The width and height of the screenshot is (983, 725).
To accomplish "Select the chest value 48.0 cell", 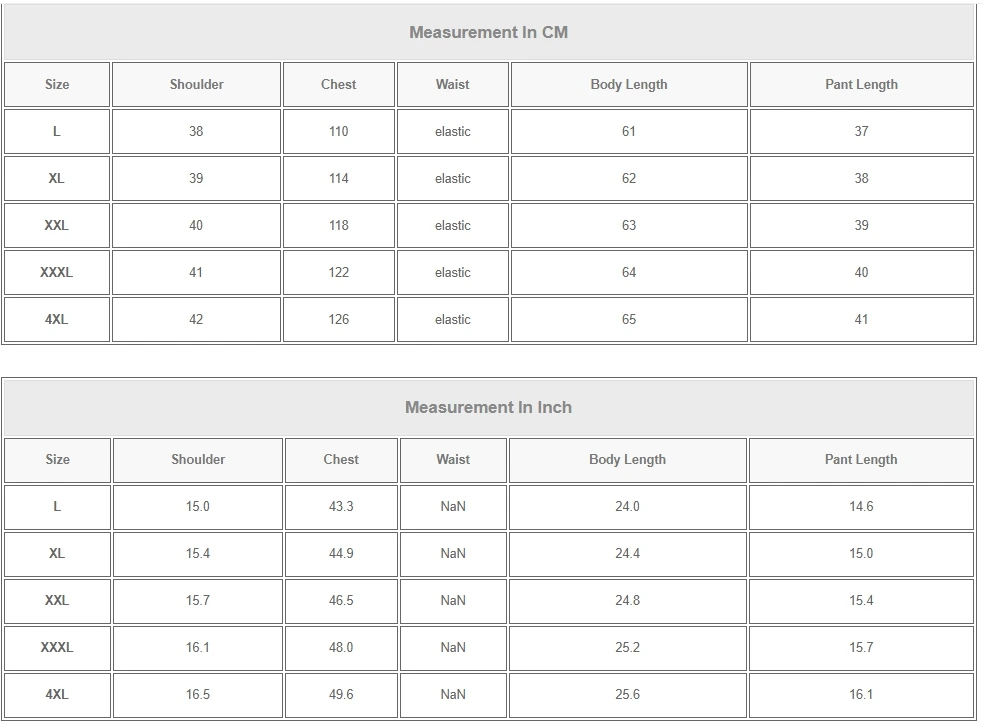I will (341, 647).
